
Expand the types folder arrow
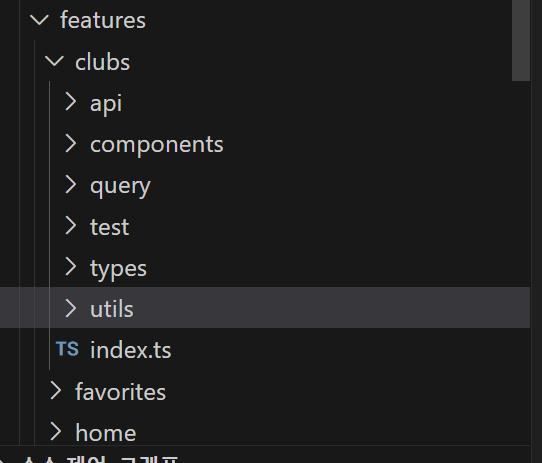(71, 267)
